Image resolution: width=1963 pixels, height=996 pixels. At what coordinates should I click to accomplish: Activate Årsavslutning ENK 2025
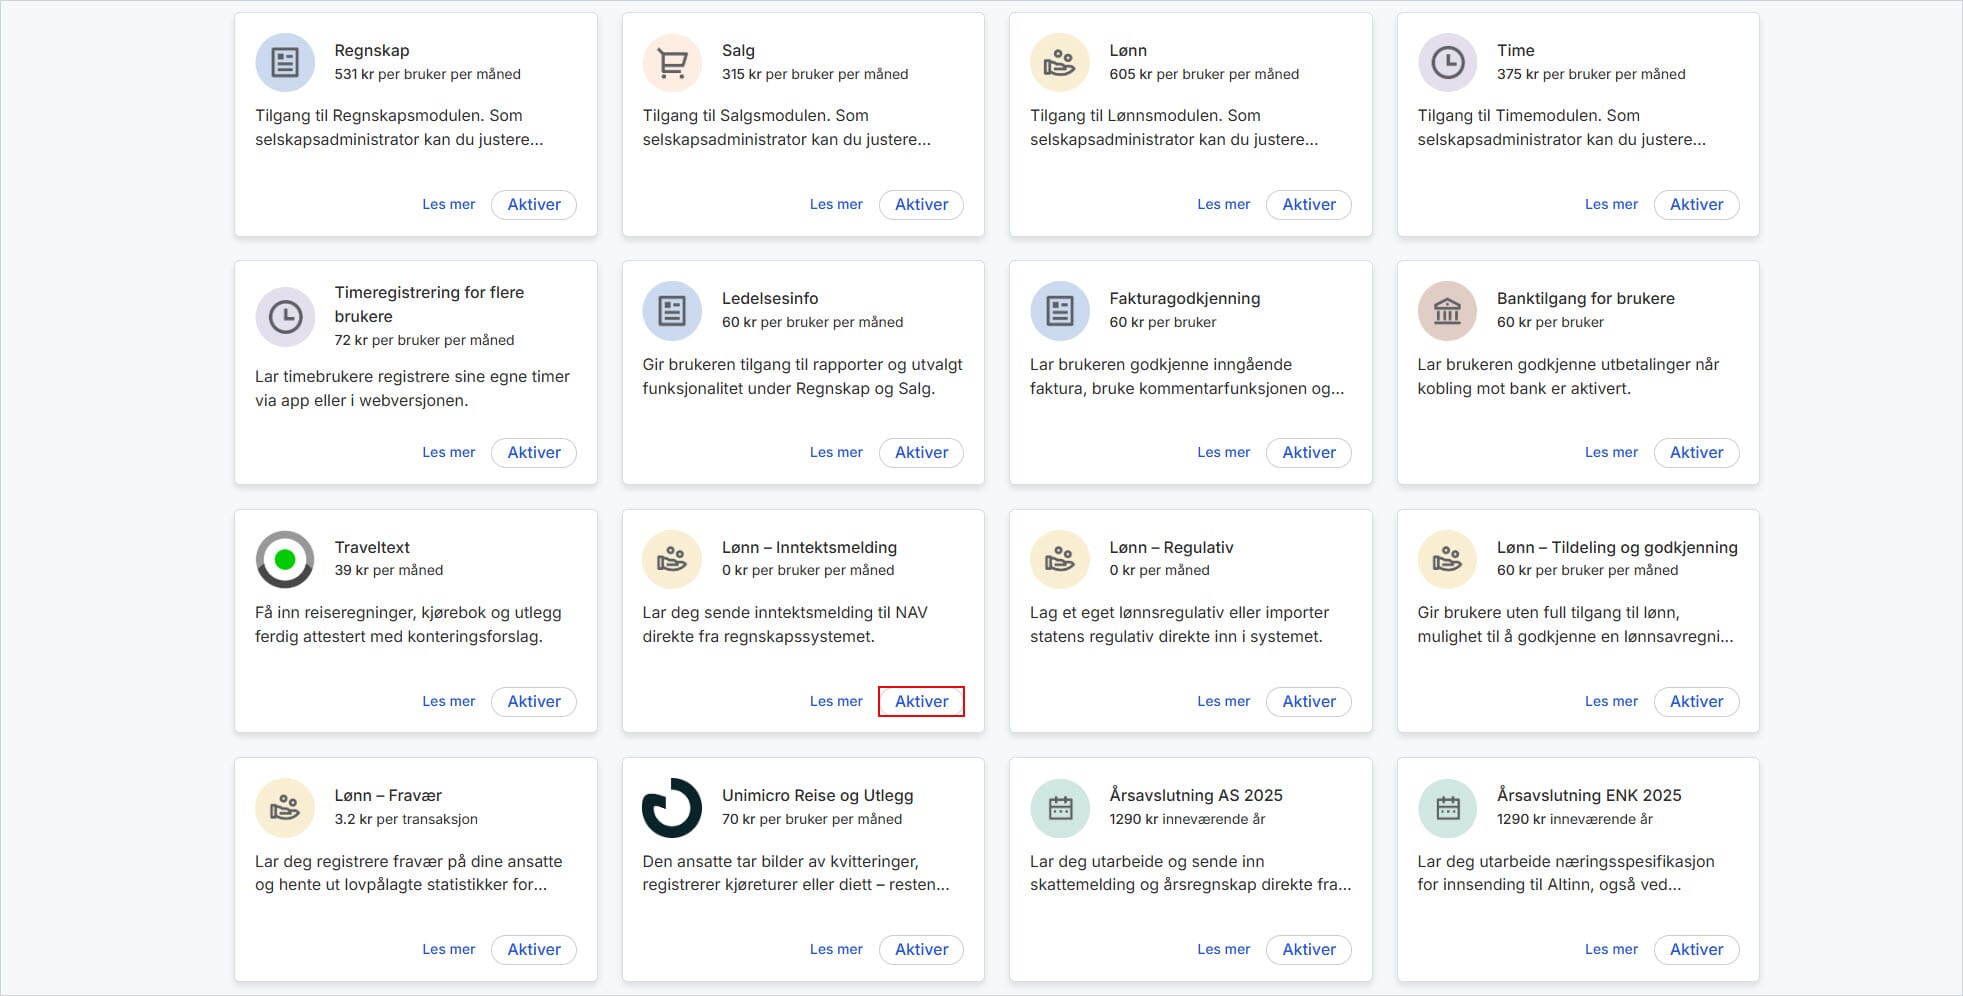click(1696, 949)
